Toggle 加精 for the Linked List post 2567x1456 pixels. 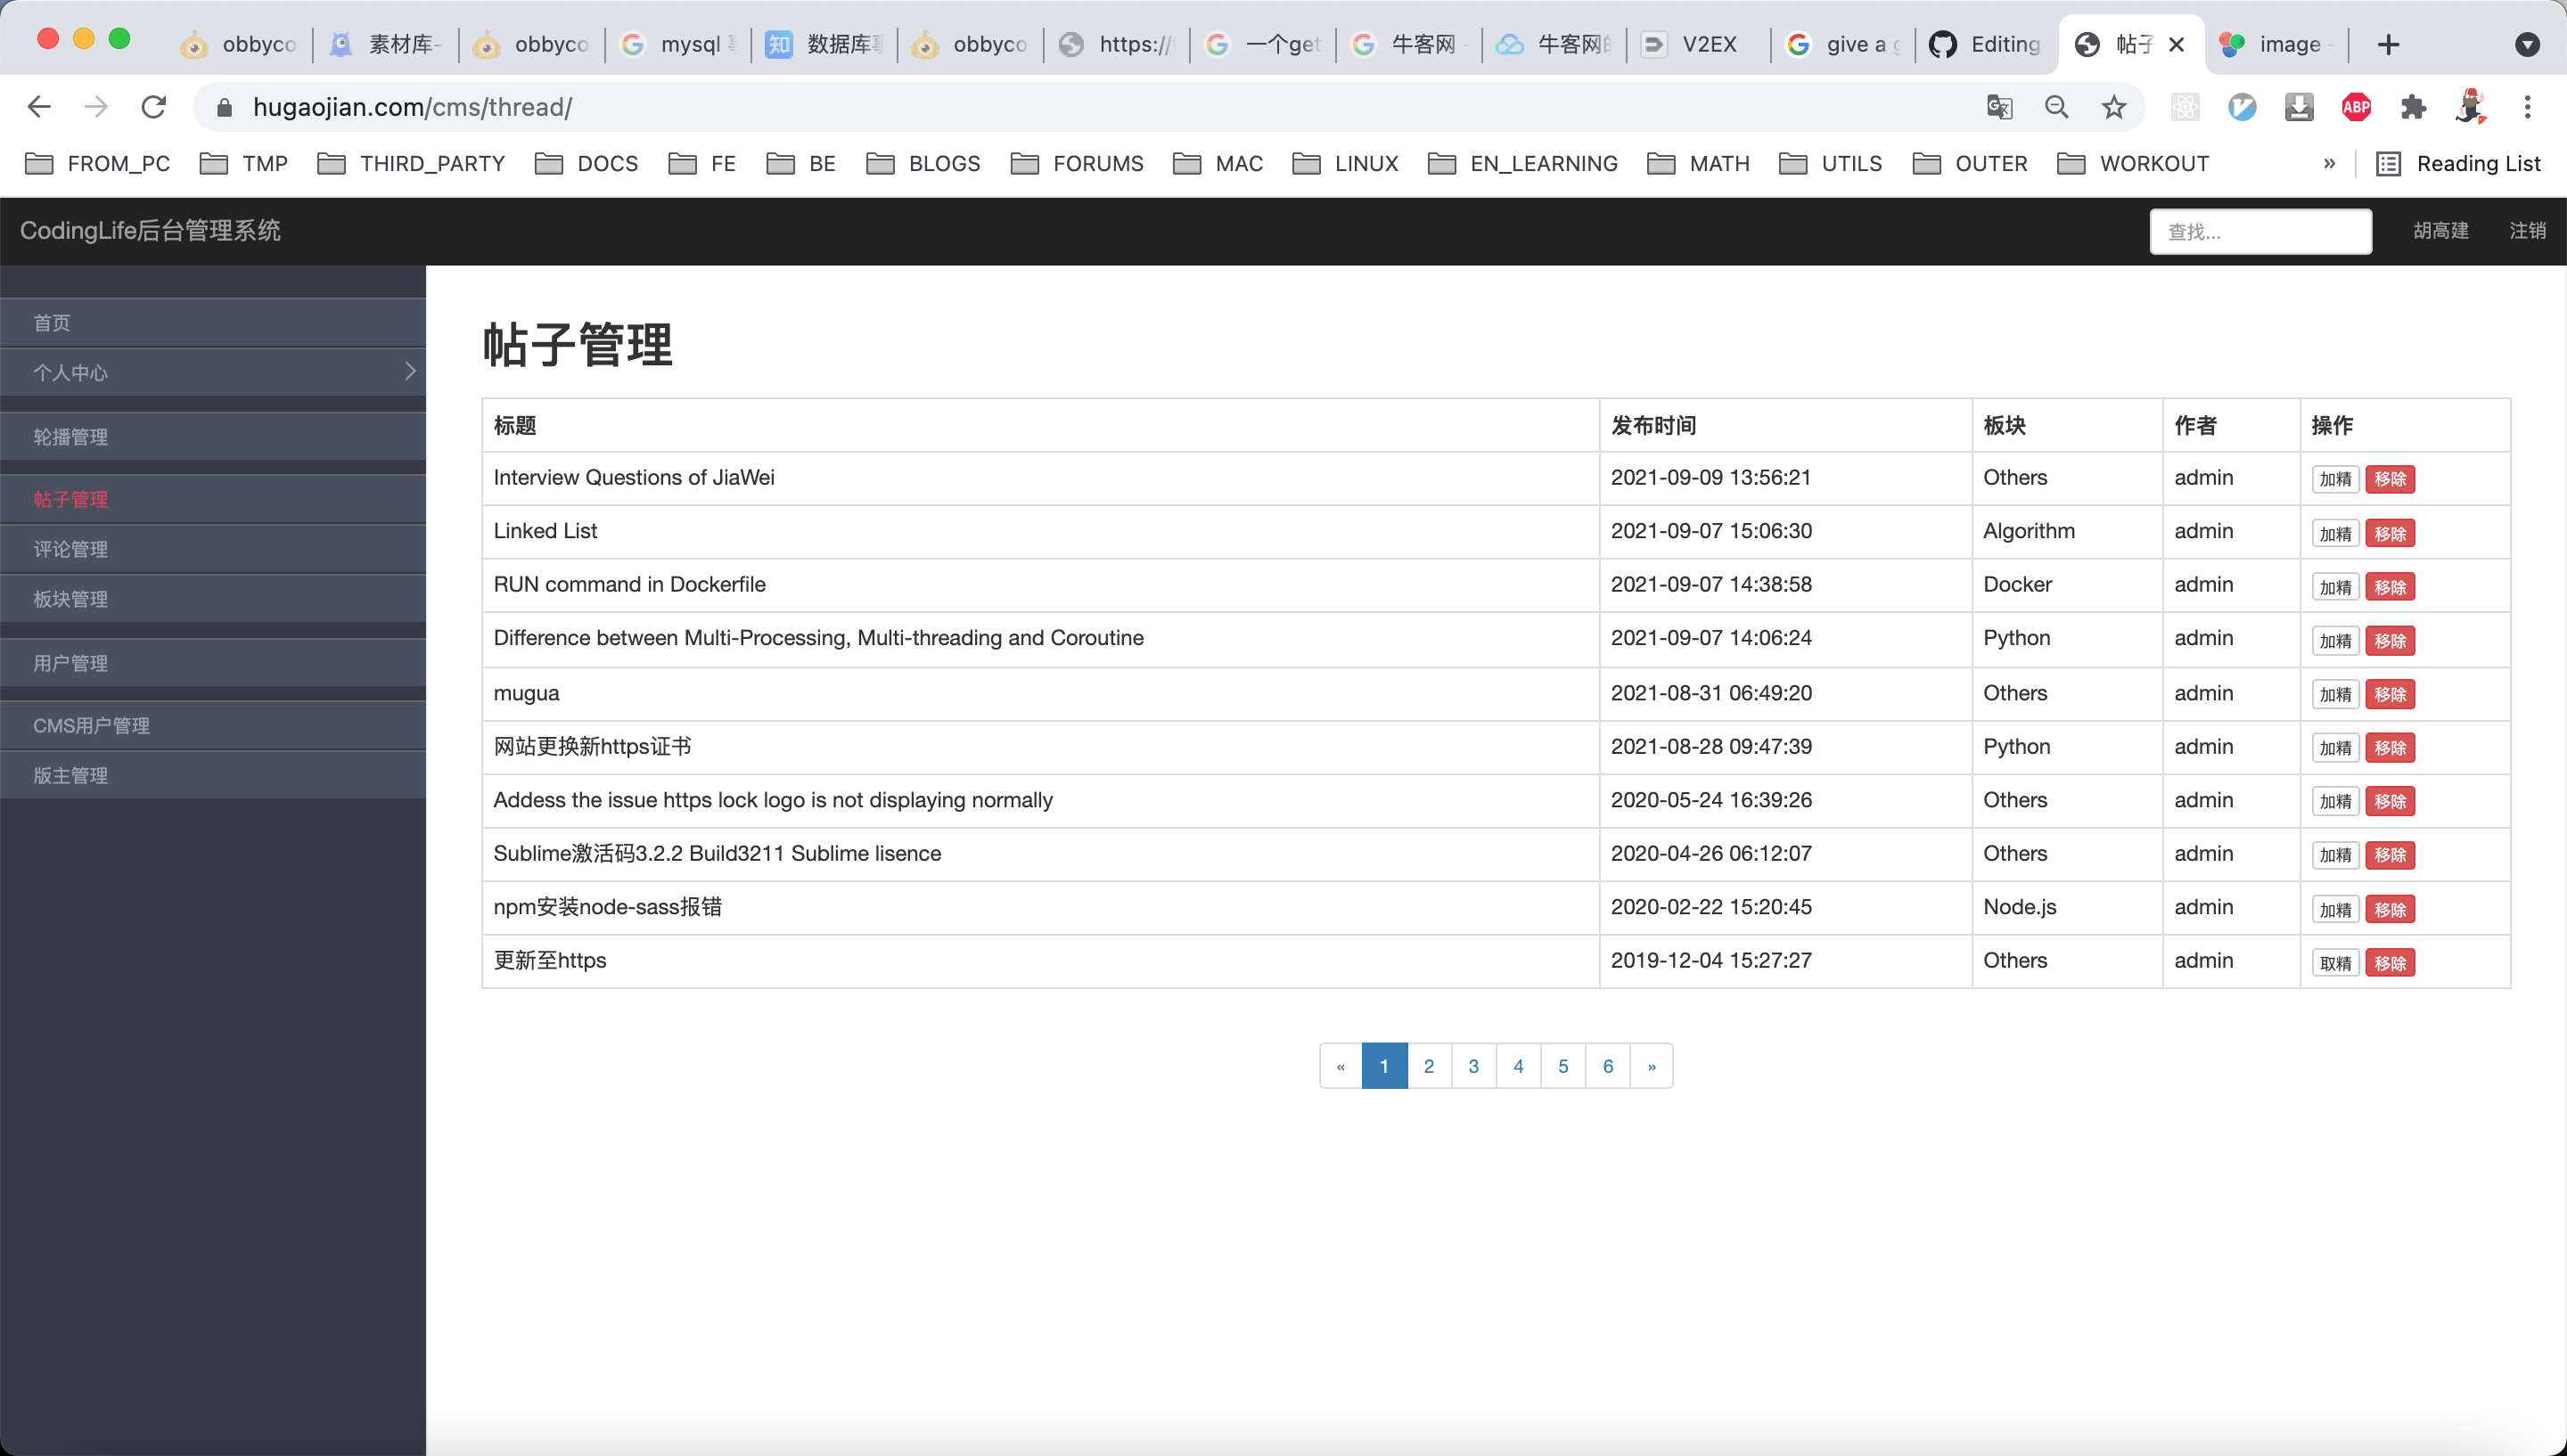coord(2335,533)
